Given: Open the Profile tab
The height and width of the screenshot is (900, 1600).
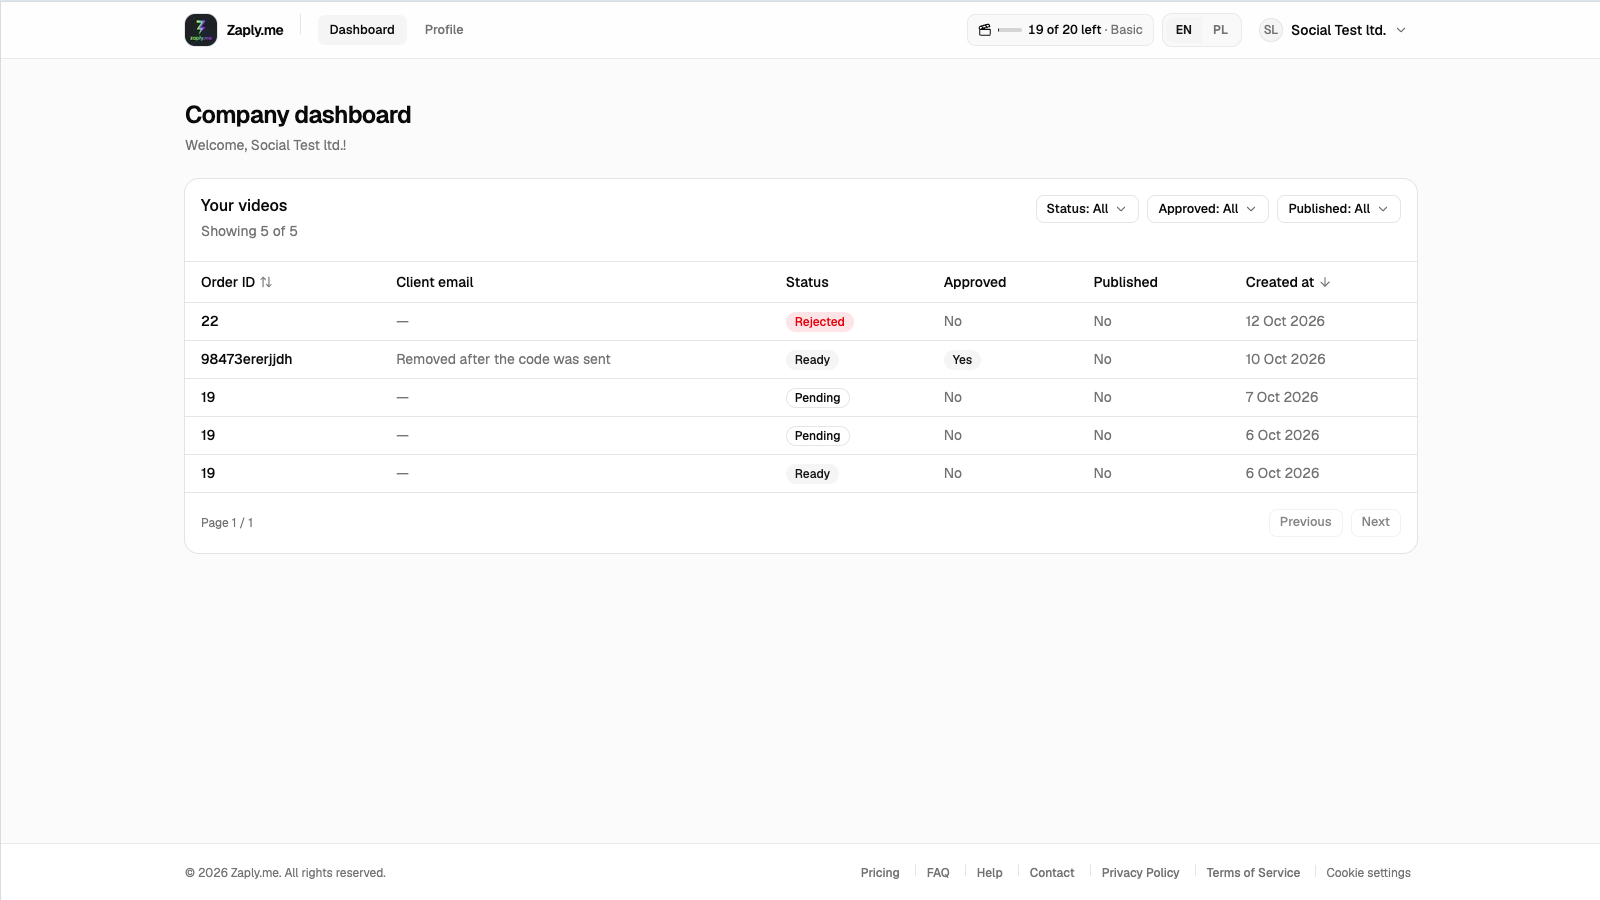Looking at the screenshot, I should pos(444,30).
